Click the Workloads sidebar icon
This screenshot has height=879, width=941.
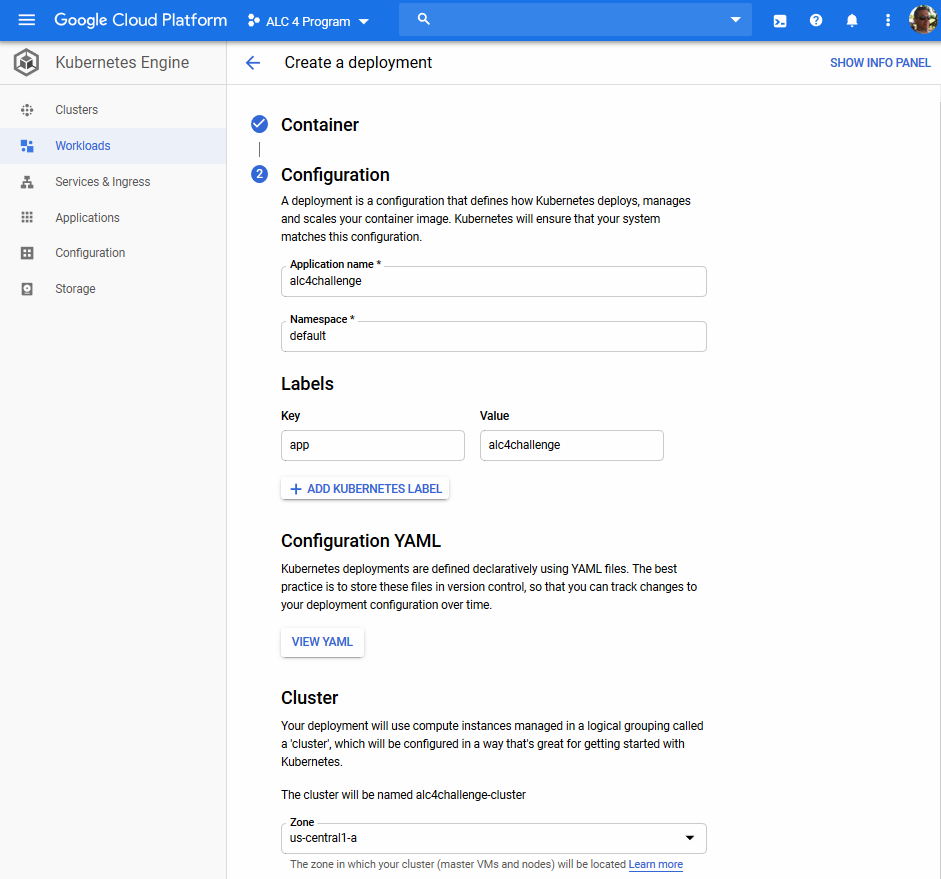[27, 146]
